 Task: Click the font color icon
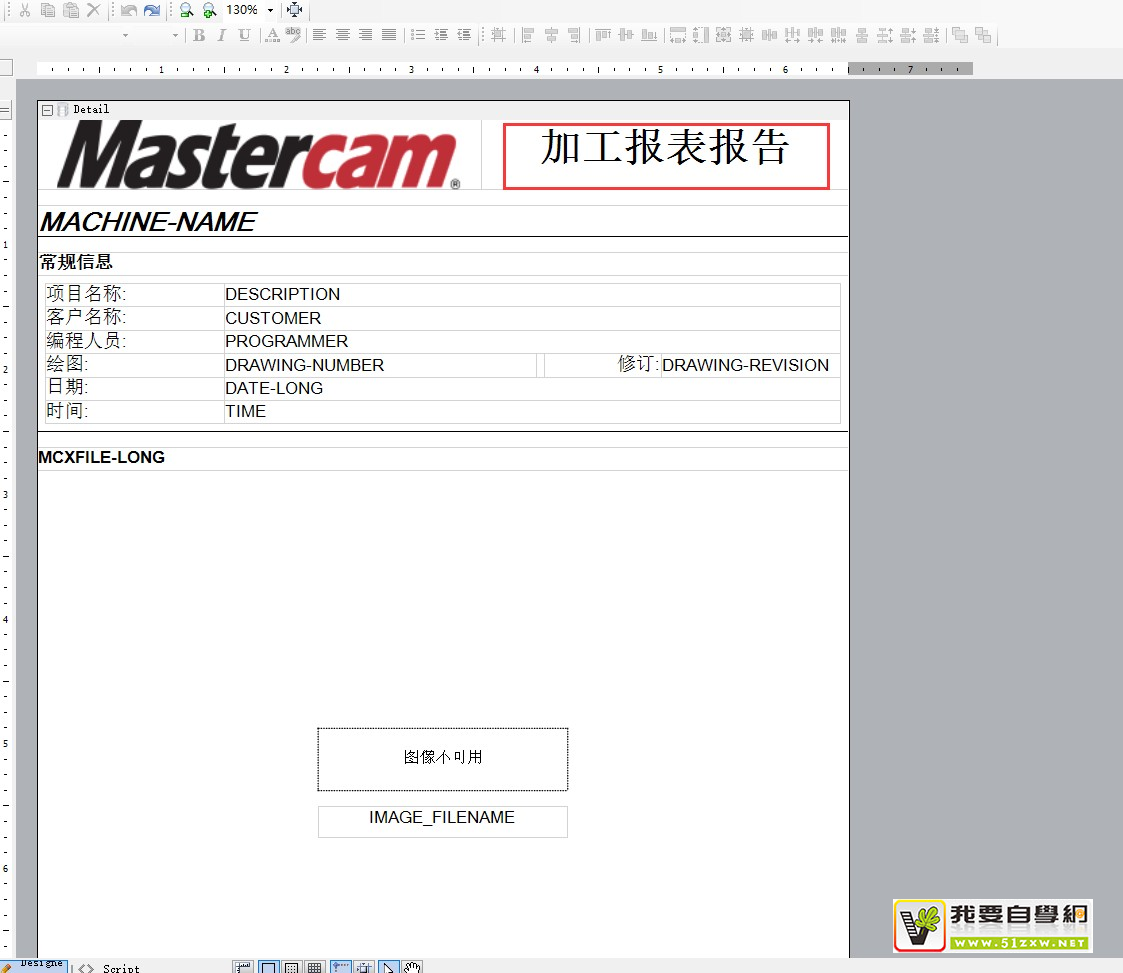(272, 35)
